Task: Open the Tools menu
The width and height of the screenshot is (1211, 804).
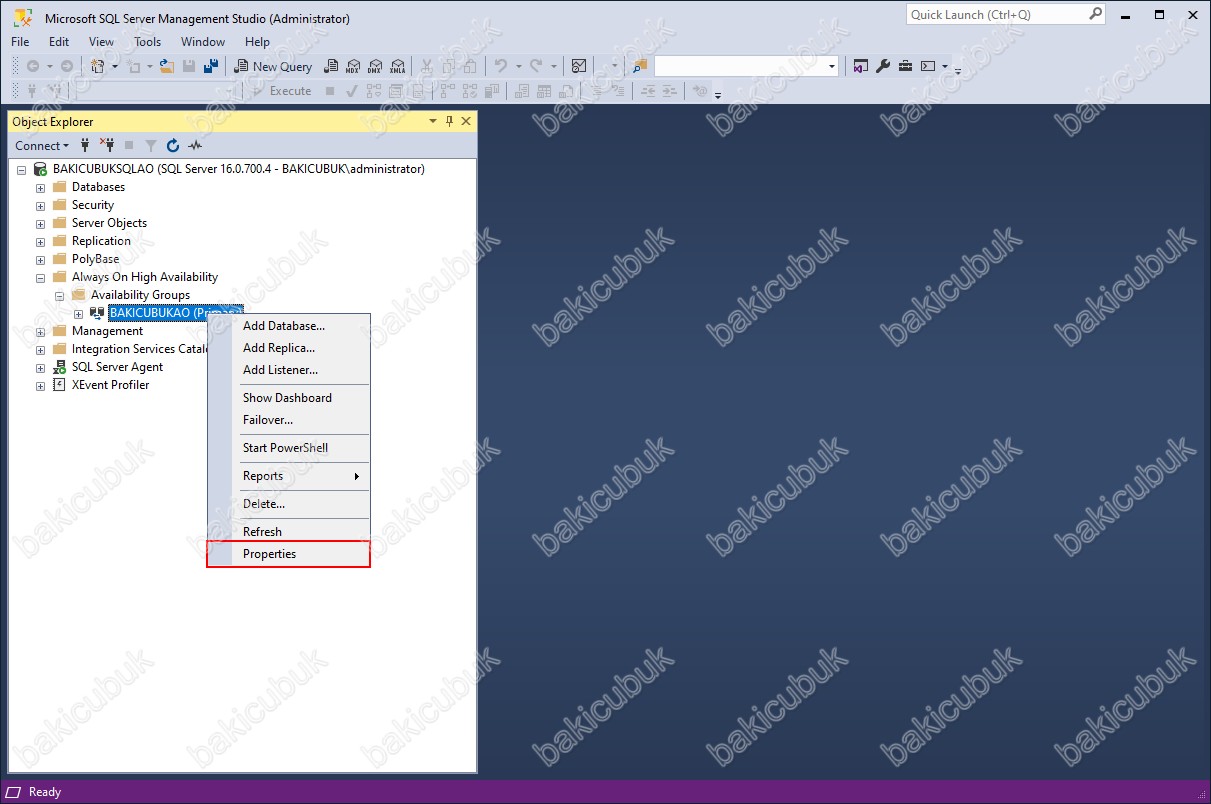Action: click(x=147, y=42)
